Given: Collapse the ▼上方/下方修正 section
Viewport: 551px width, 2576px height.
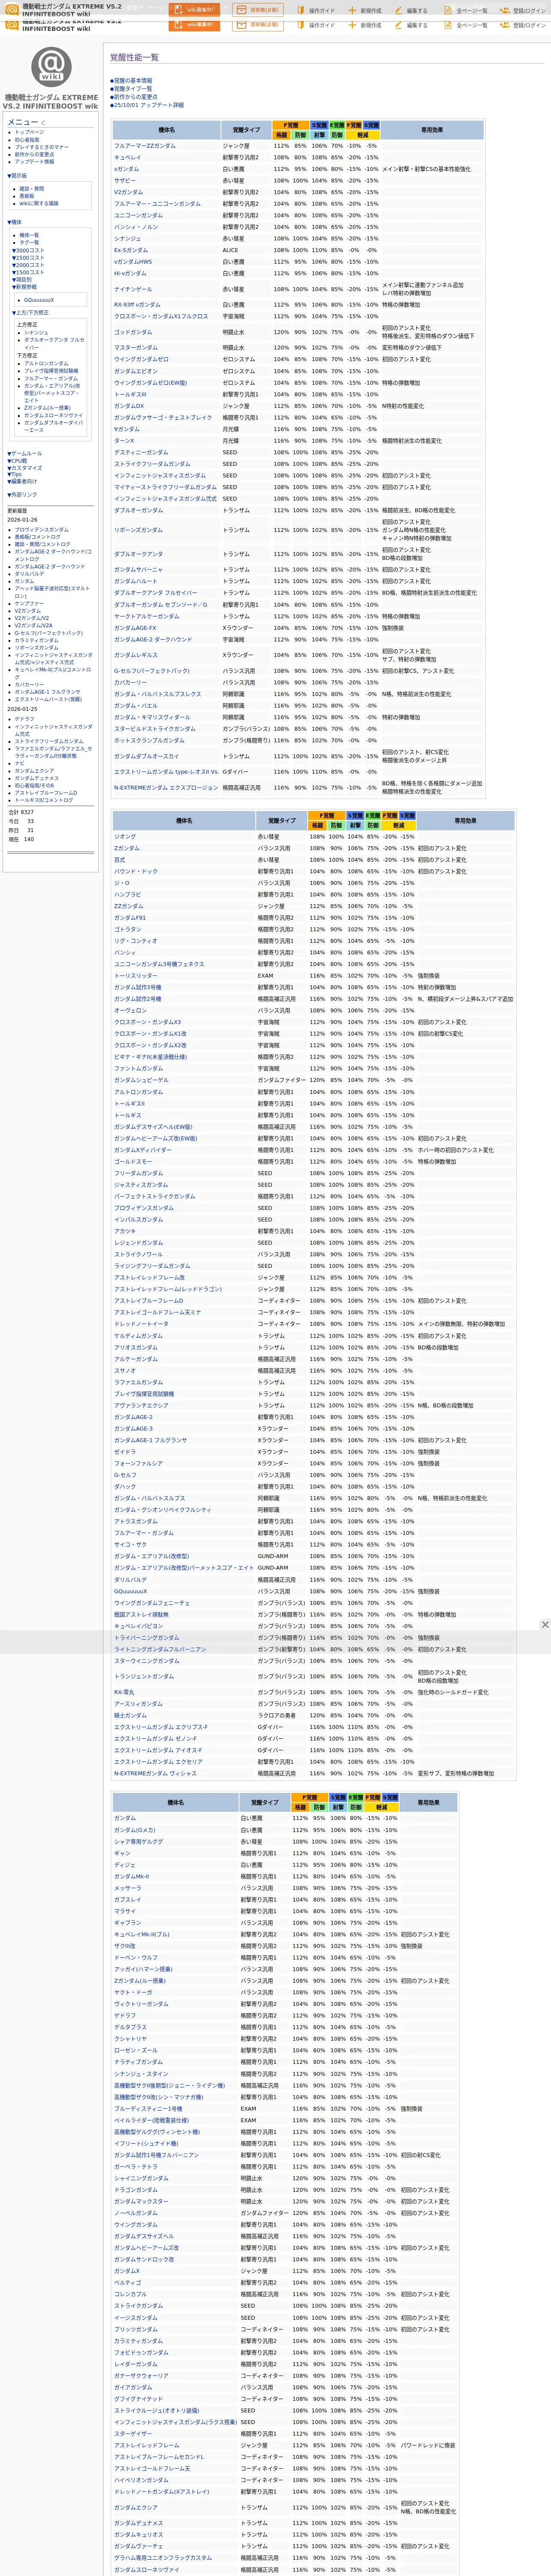Looking at the screenshot, I should coord(30,312).
